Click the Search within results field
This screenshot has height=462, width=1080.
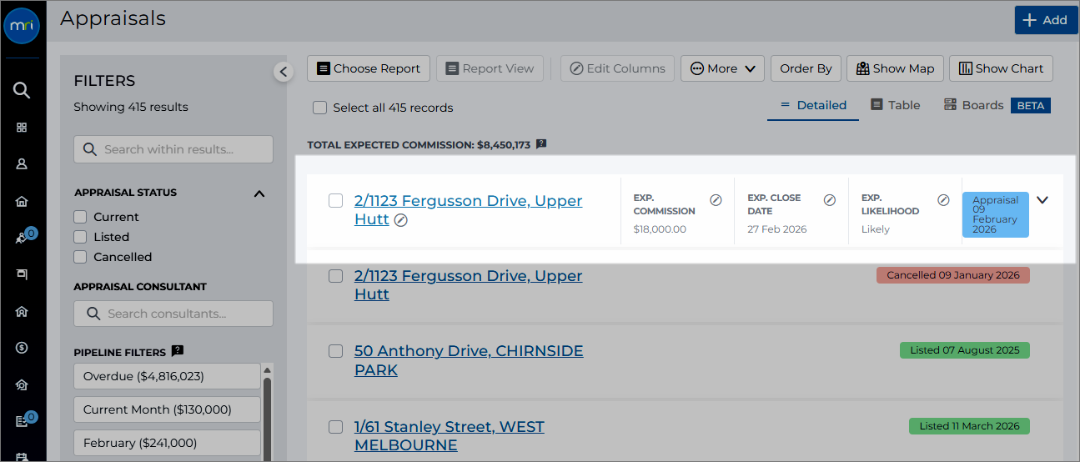pyautogui.click(x=174, y=149)
